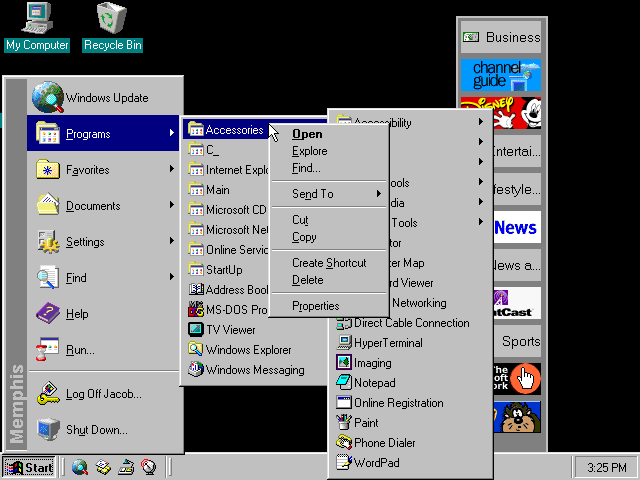Launch Windows Update from the Start menu
The width and height of the screenshot is (640, 480).
tap(103, 98)
